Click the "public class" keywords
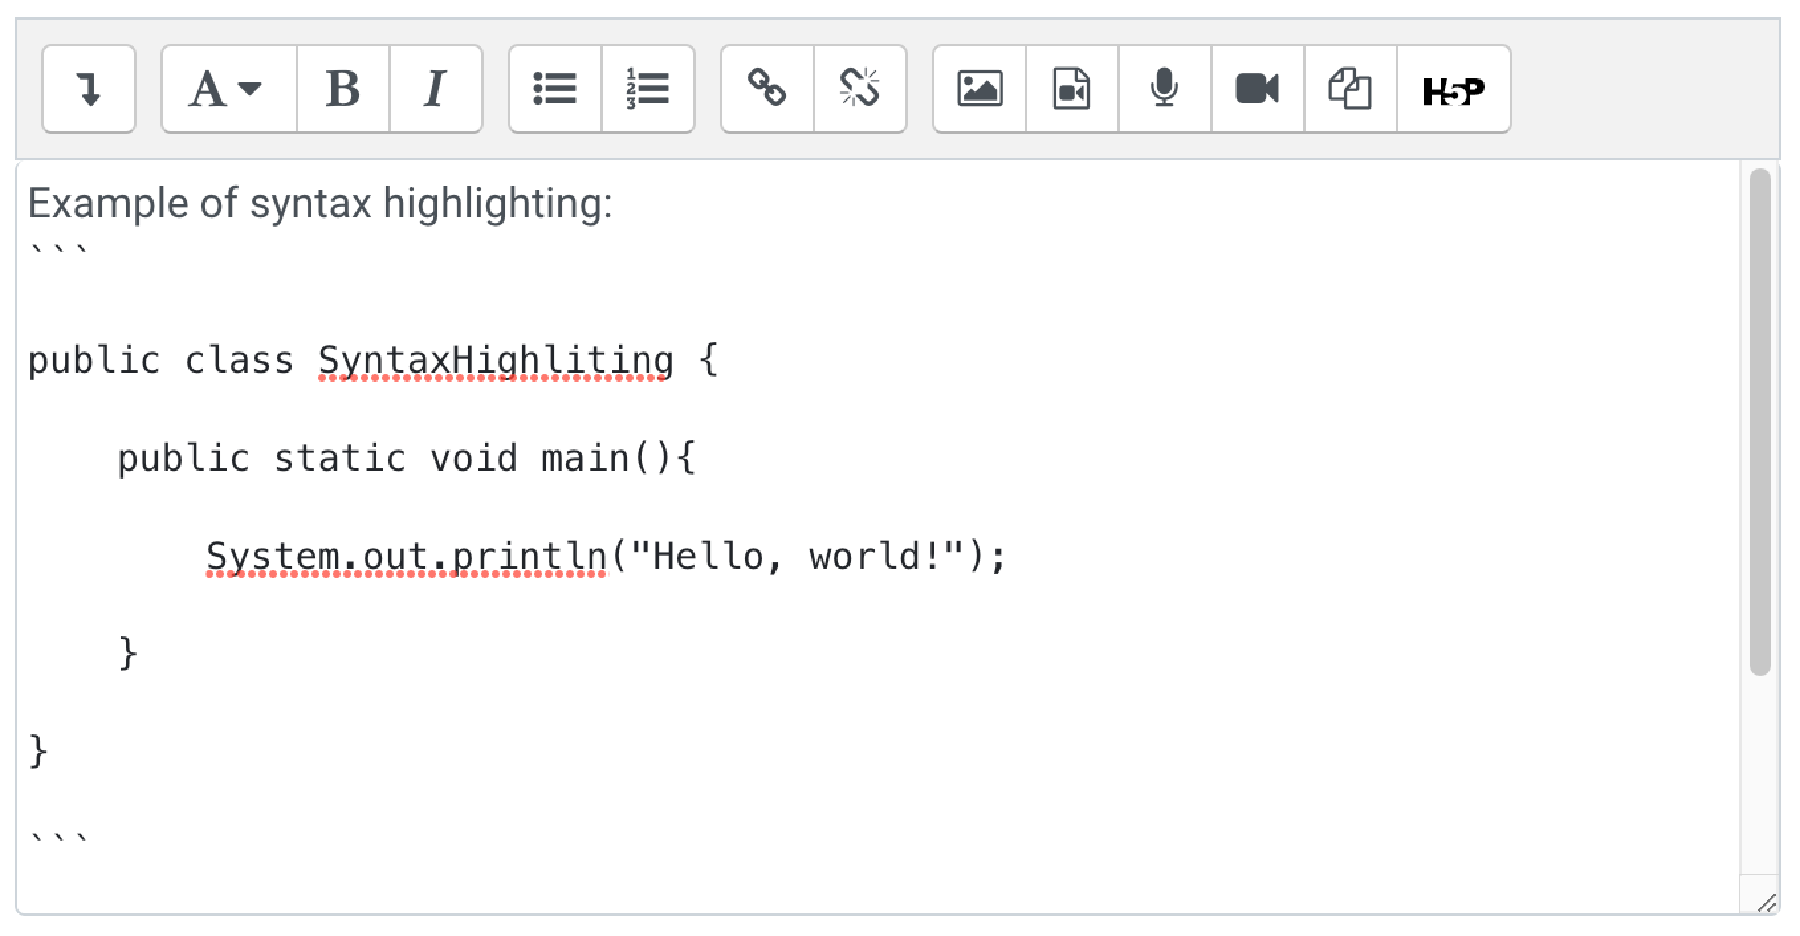1800x936 pixels. (x=161, y=360)
